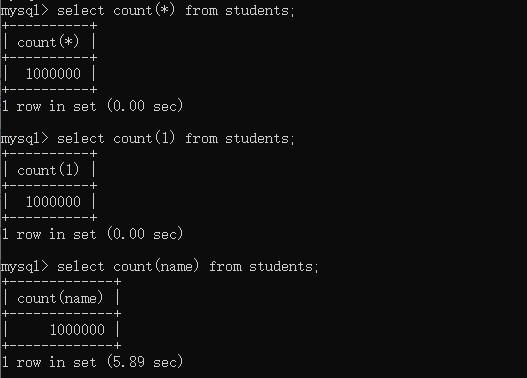Click the first '0.00 sec' result line
This screenshot has width=527, height=378.
92,106
